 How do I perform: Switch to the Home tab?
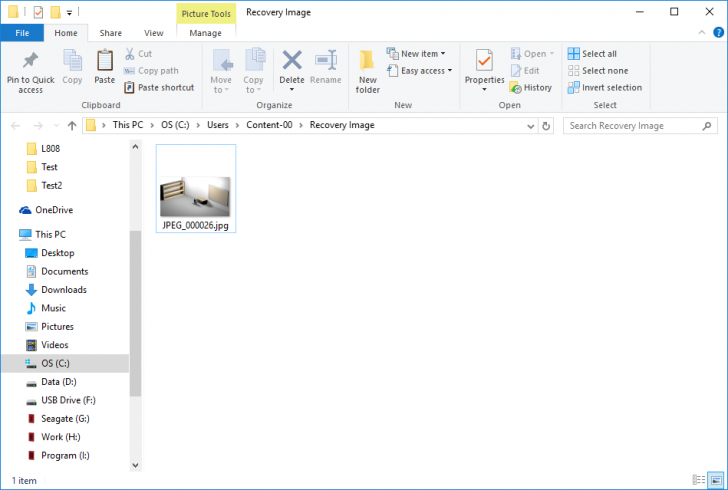point(65,33)
